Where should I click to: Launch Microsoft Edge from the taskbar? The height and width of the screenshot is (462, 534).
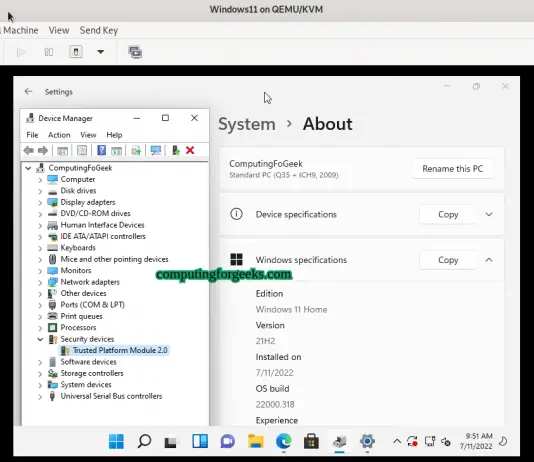[284, 441]
